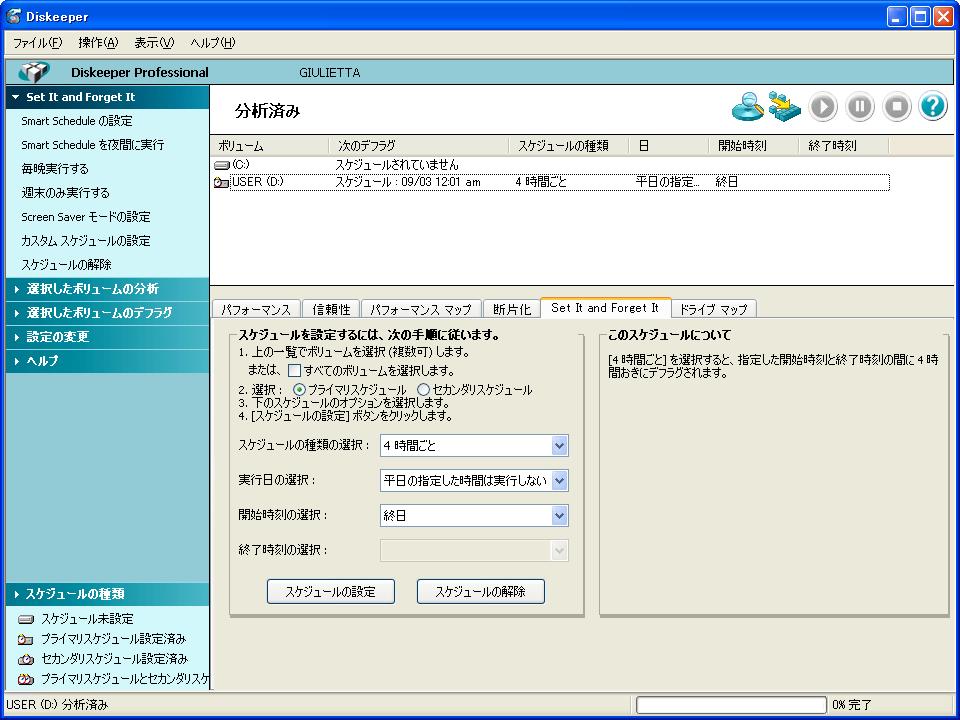Click GIULIETTA computer name in header
Image resolution: width=960 pixels, height=720 pixels.
pos(329,72)
